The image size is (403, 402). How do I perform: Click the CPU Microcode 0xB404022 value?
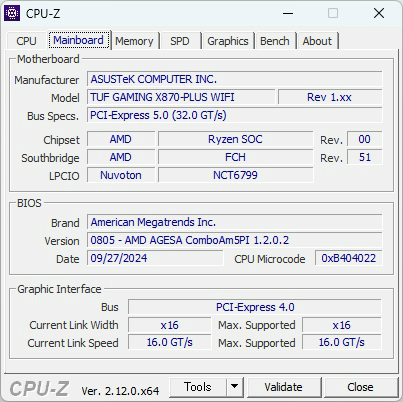[349, 258]
